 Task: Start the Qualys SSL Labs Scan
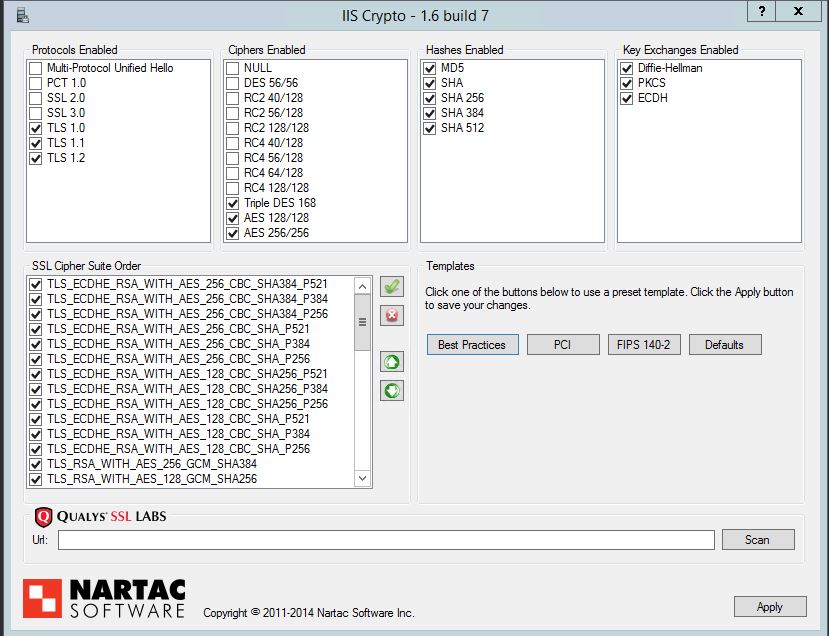[x=758, y=540]
